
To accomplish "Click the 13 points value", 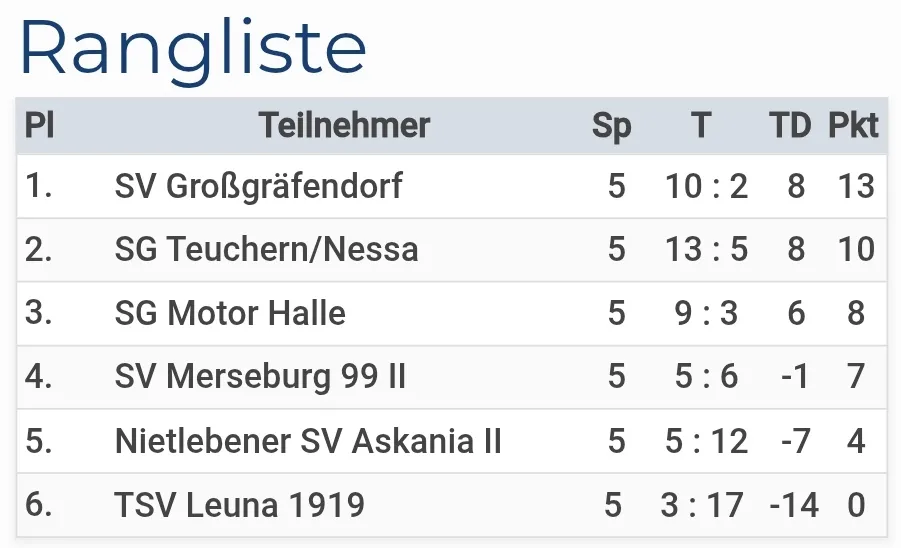I will click(856, 187).
